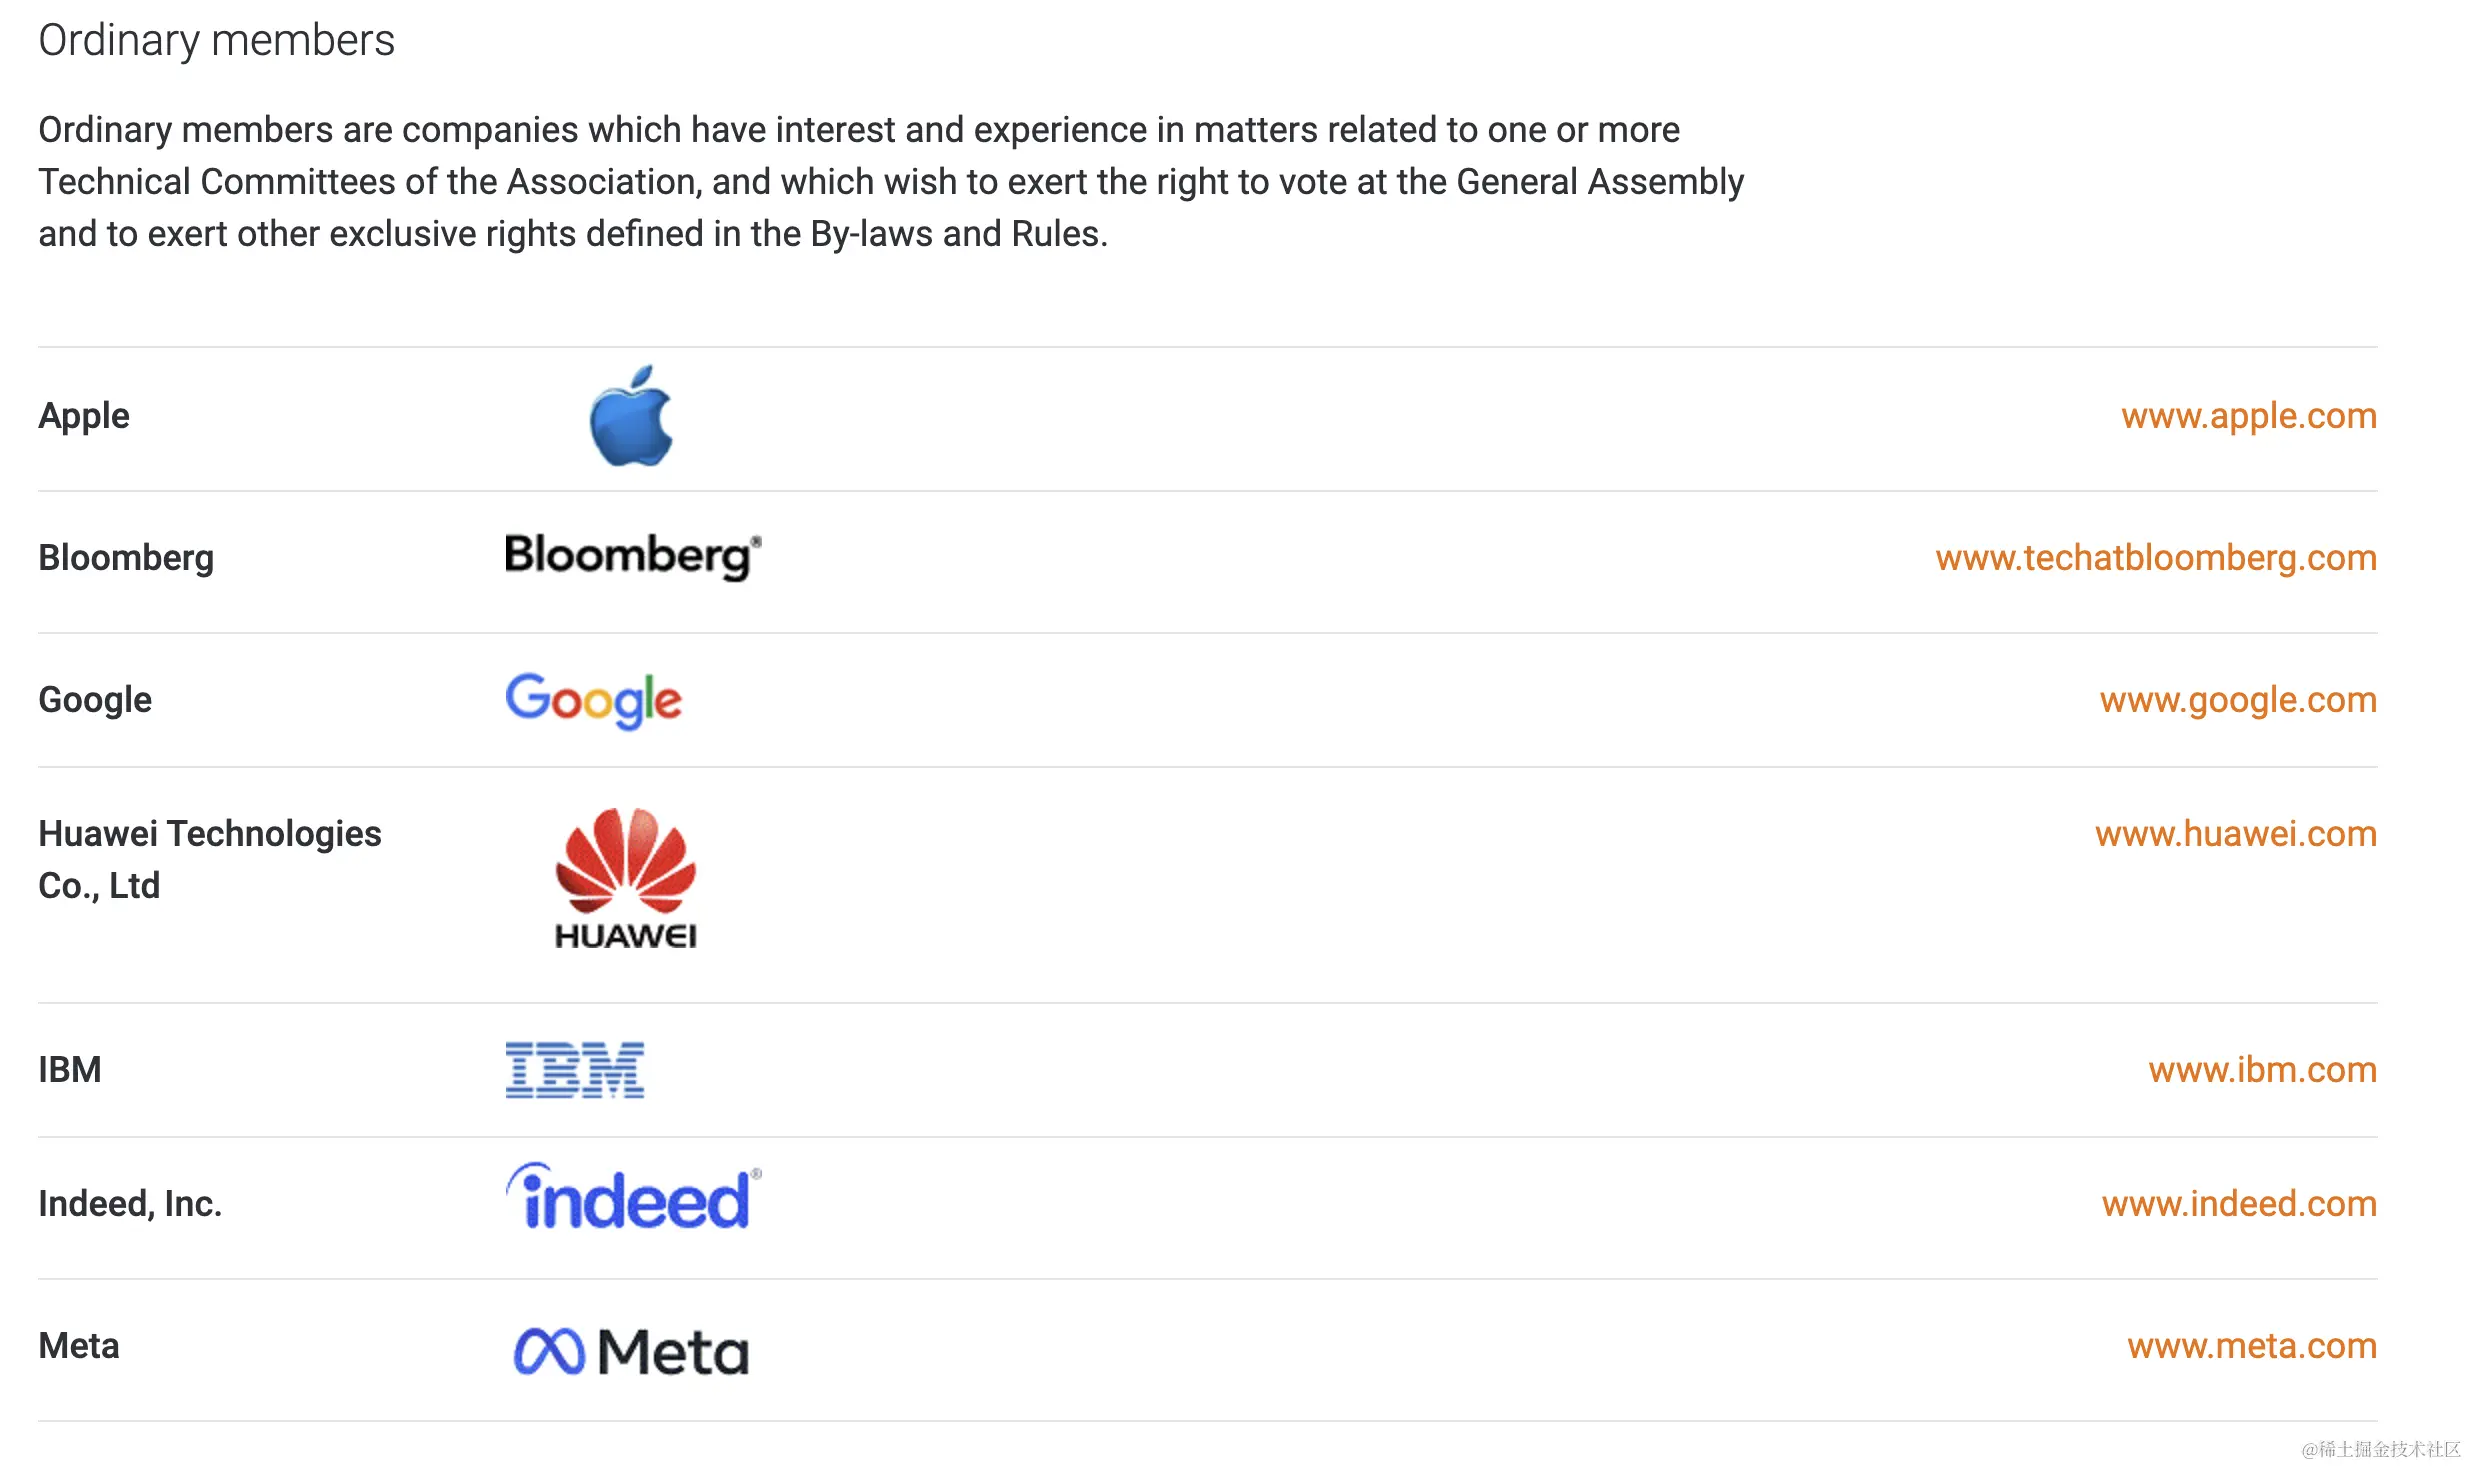The image size is (2468, 1466).
Task: Click the Ordinary members heading
Action: pos(216,41)
